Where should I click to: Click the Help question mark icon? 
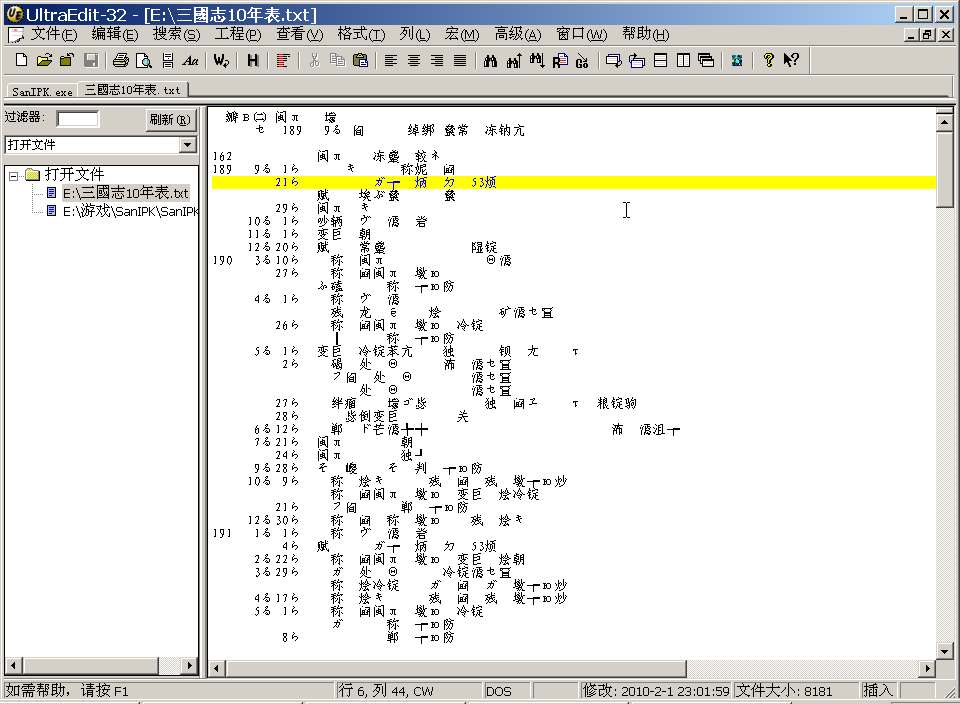click(x=768, y=60)
